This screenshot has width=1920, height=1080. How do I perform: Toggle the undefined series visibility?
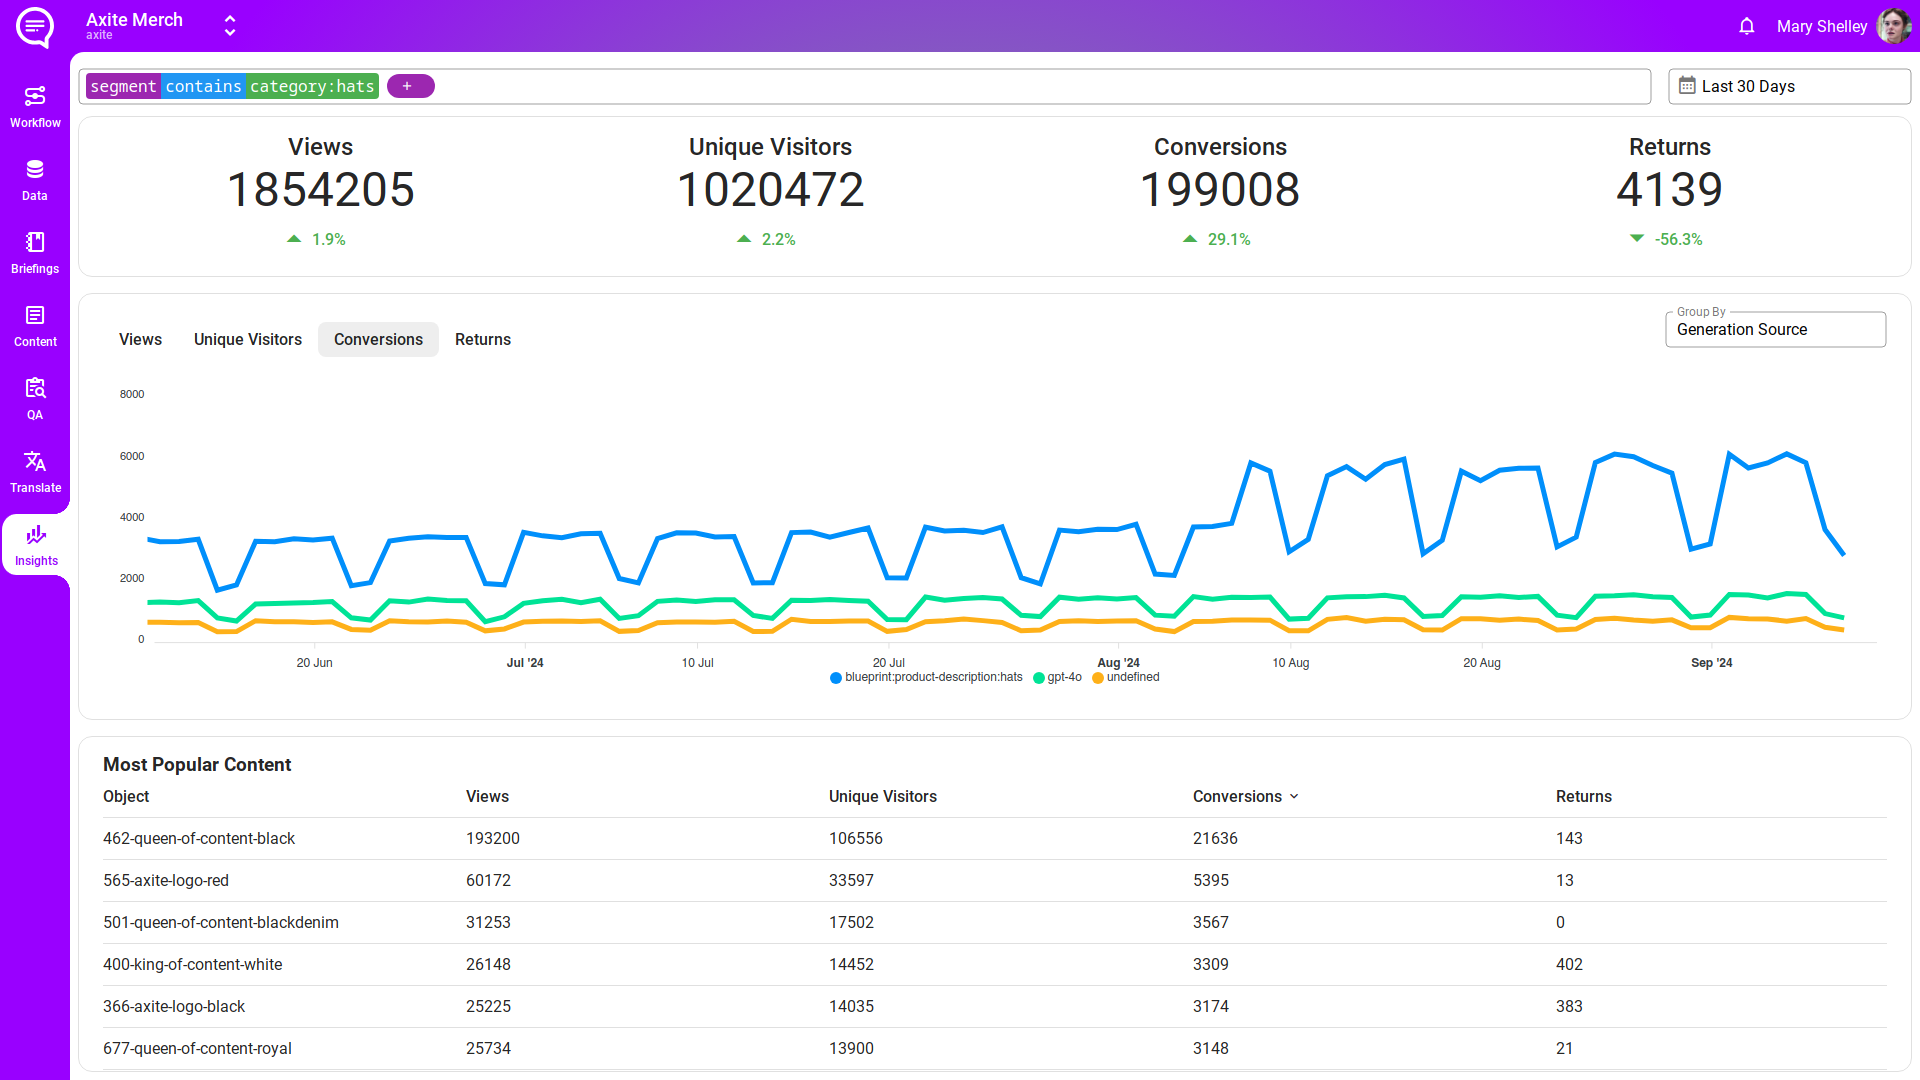pyautogui.click(x=1126, y=677)
